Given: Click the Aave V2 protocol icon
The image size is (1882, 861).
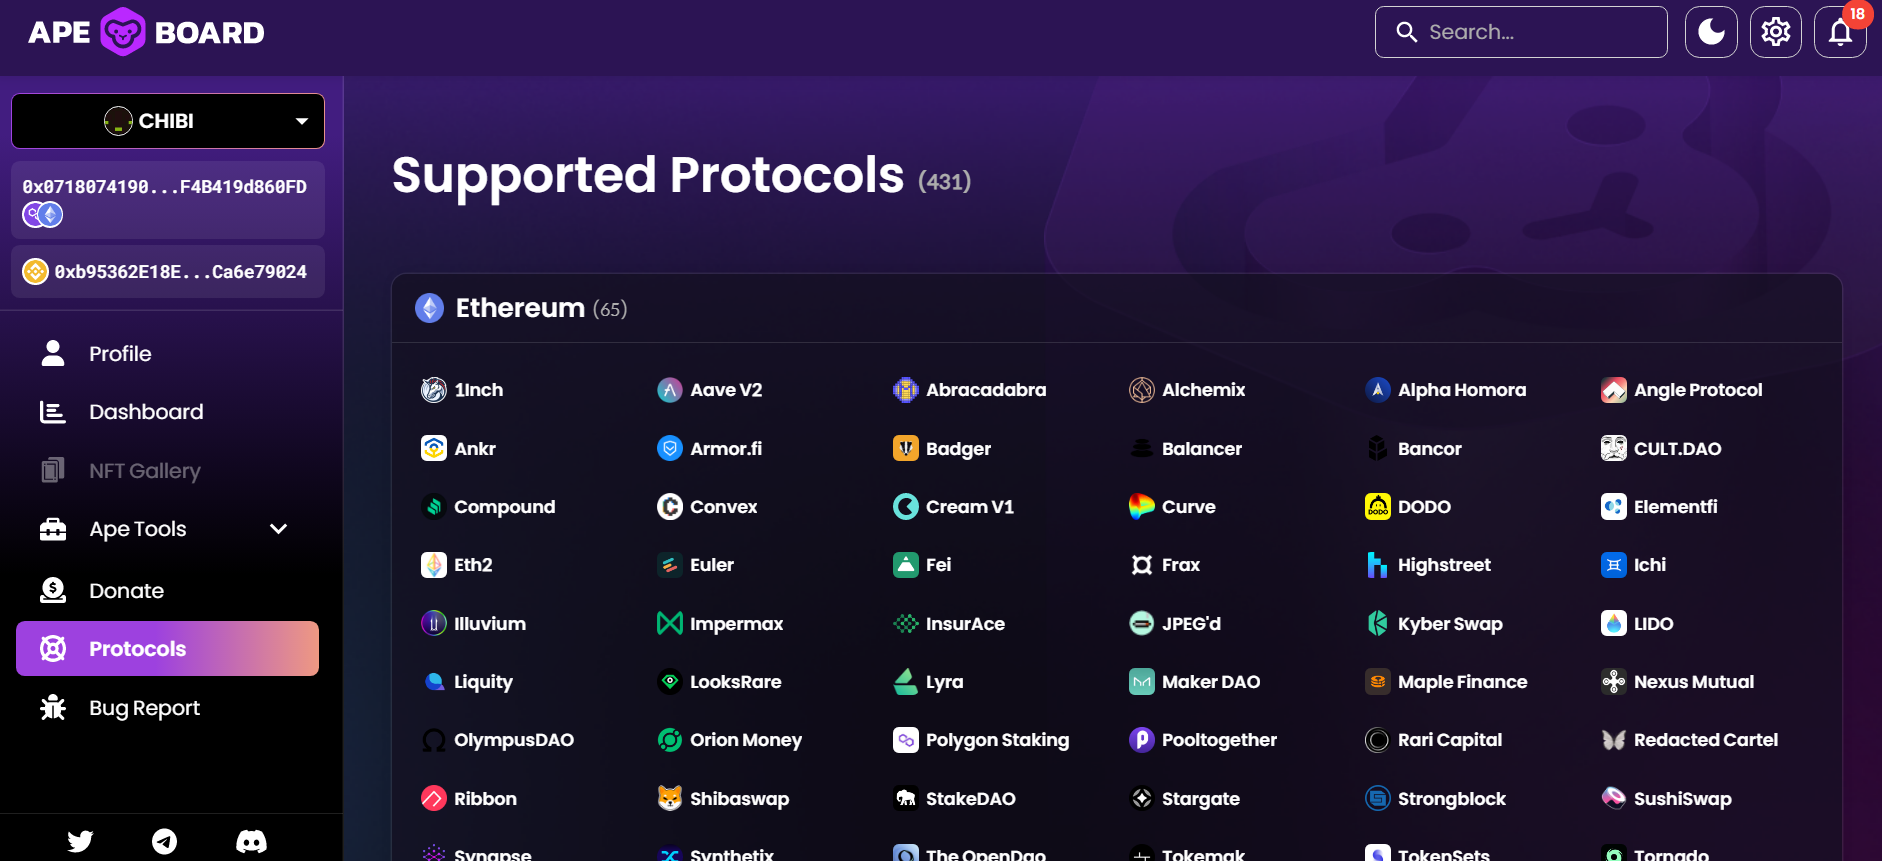Looking at the screenshot, I should pos(670,390).
